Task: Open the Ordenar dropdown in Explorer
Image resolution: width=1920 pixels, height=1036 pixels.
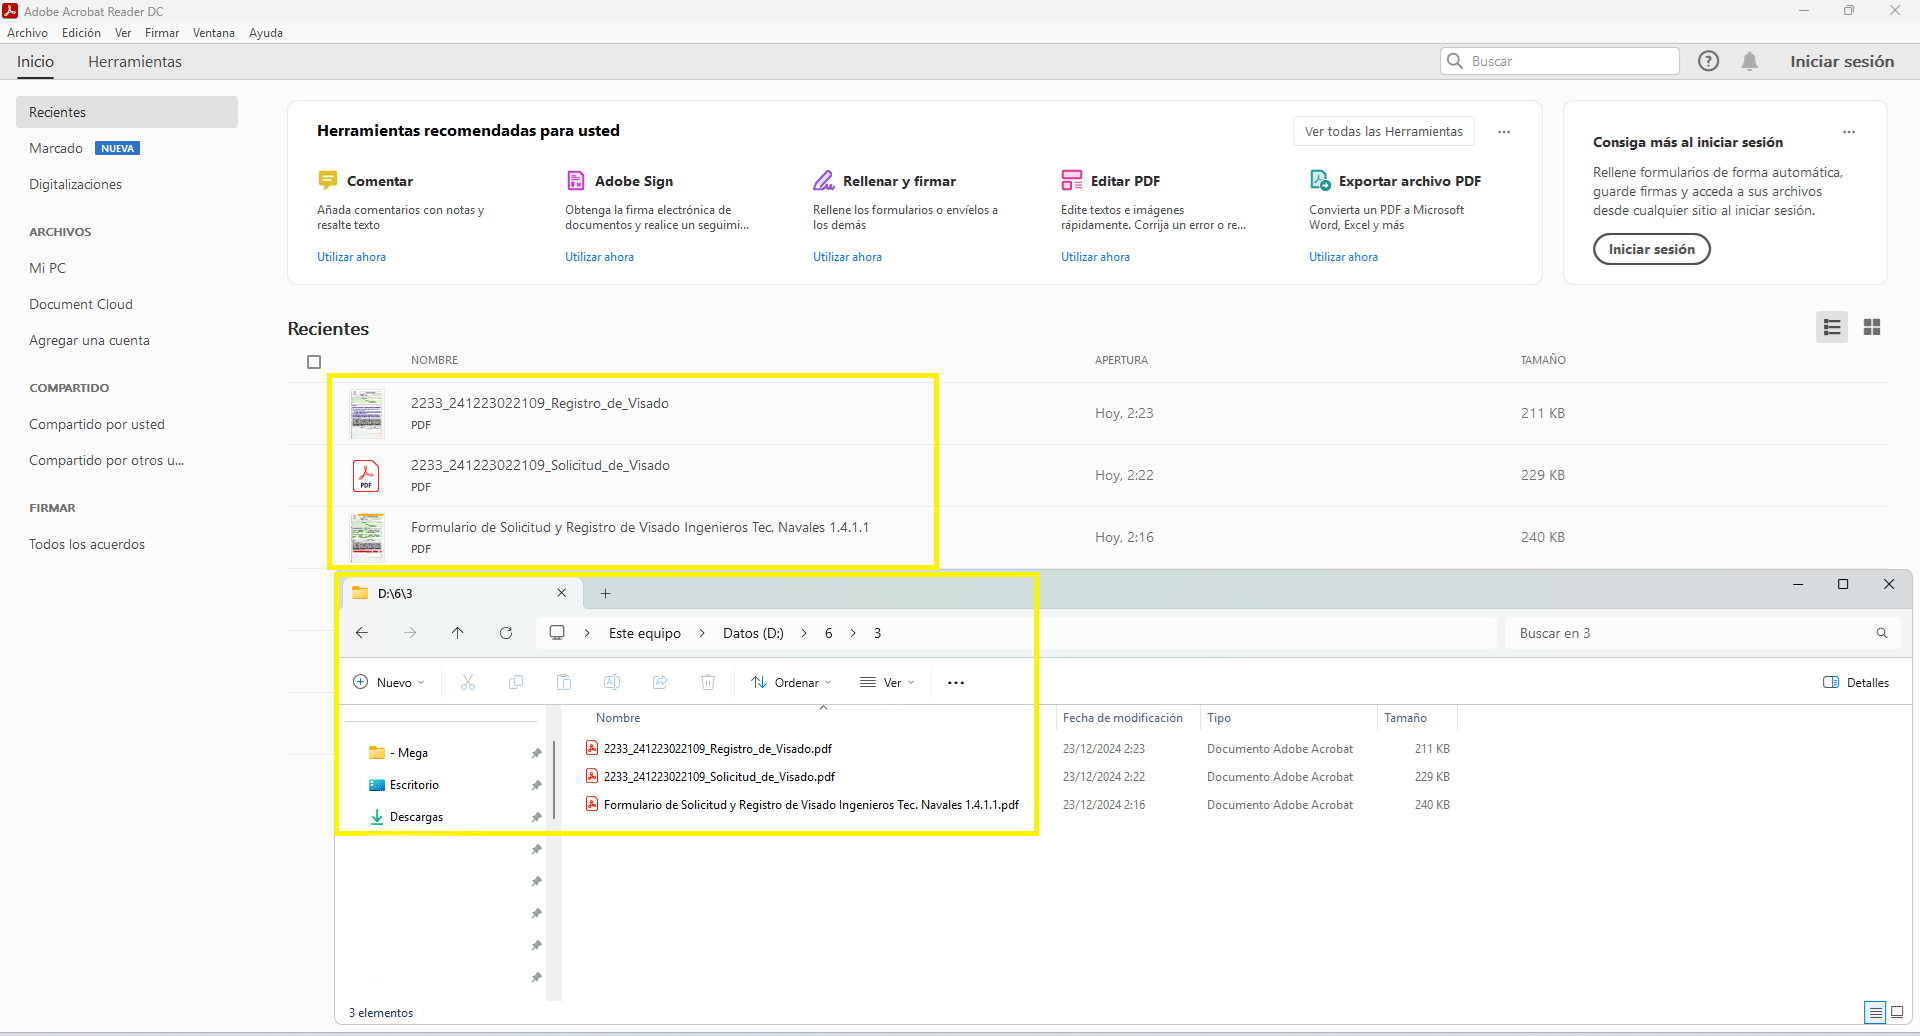Action: (791, 682)
